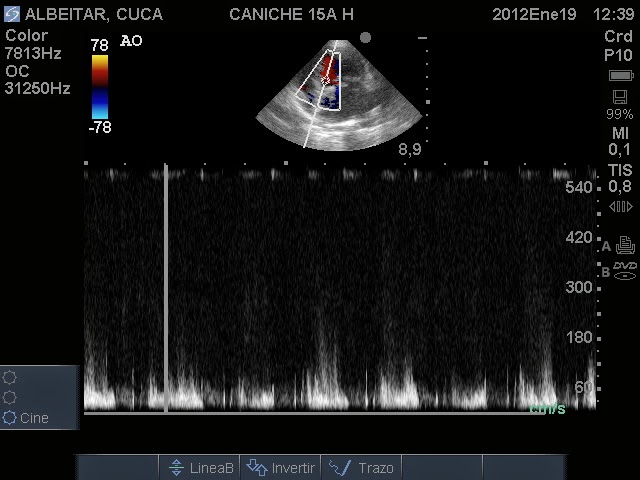
Task: Click the depth value '8,9'
Action: 410,149
